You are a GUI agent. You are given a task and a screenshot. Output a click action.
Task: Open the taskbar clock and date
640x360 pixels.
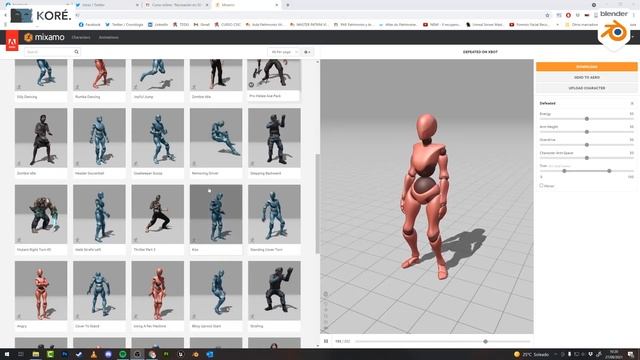click(614, 354)
